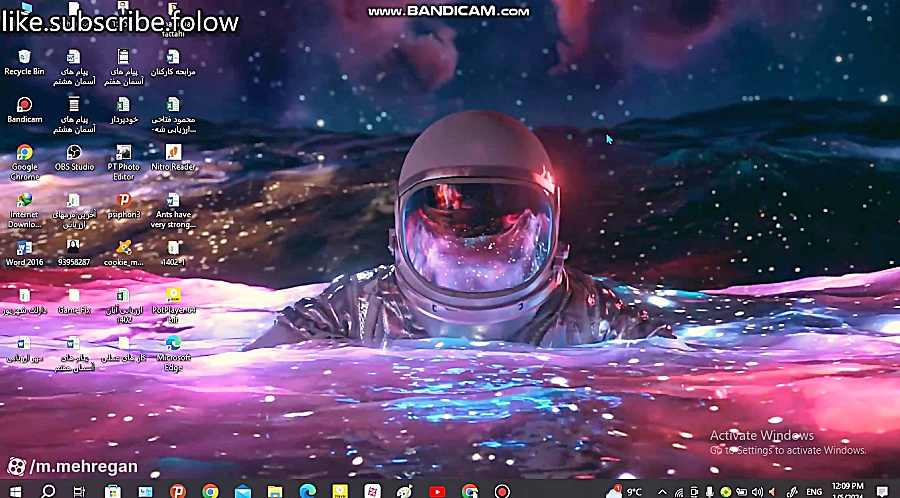Open PotPlayer from the taskbar
Viewport: 900px width, 498px height.
pyautogui.click(x=340, y=492)
